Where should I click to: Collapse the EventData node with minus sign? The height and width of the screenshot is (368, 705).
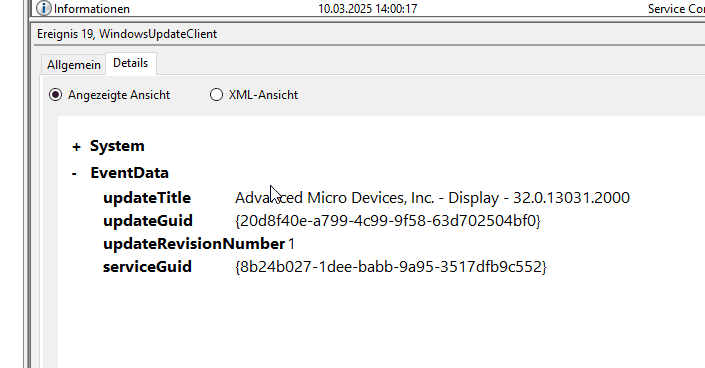[x=74, y=173]
